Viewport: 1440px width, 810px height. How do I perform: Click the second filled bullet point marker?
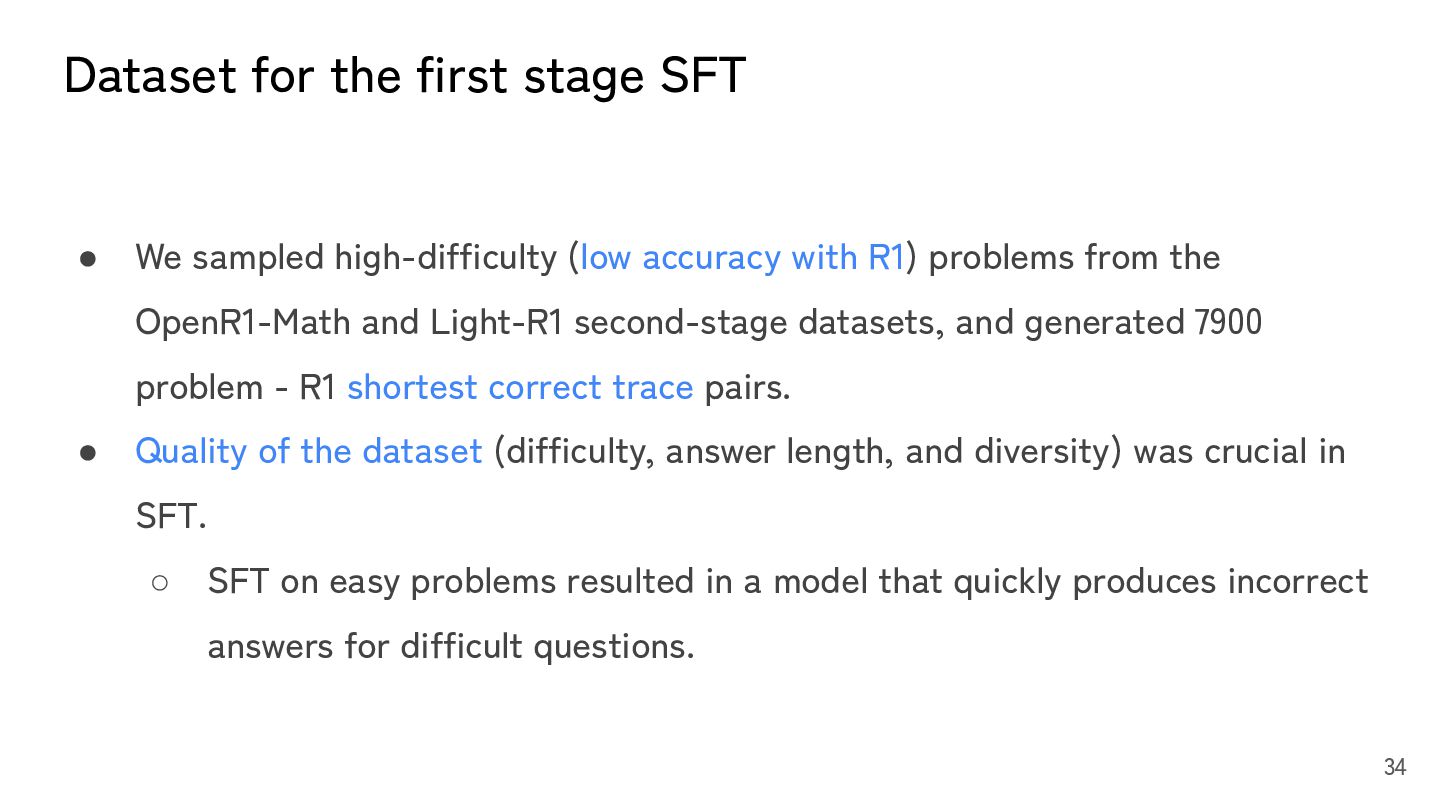(x=88, y=453)
